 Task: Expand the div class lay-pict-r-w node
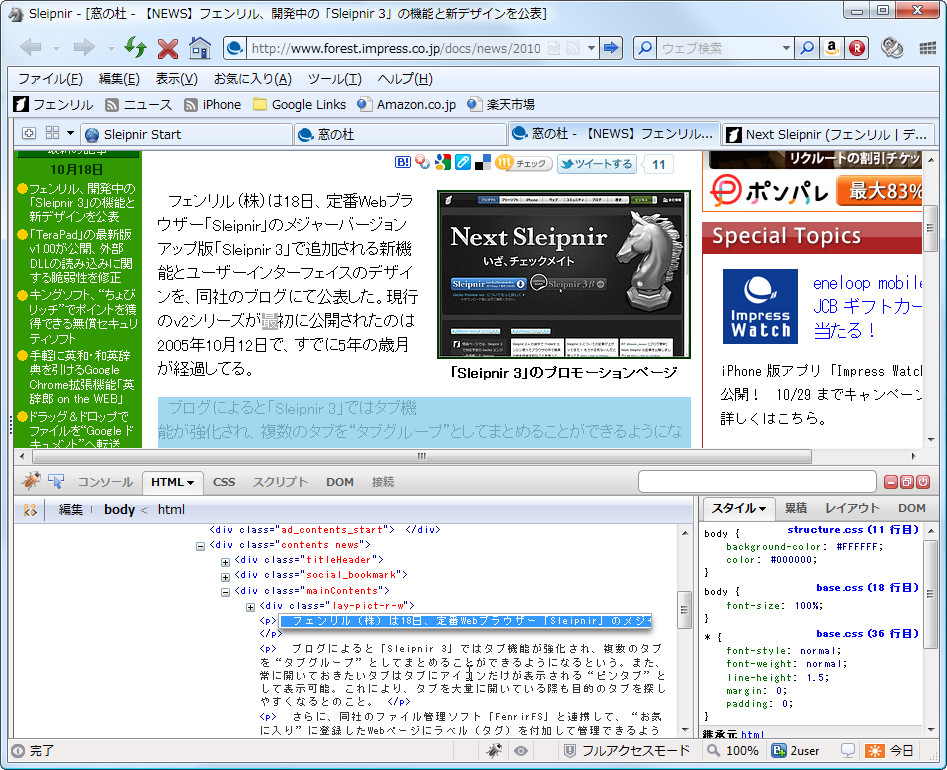251,607
